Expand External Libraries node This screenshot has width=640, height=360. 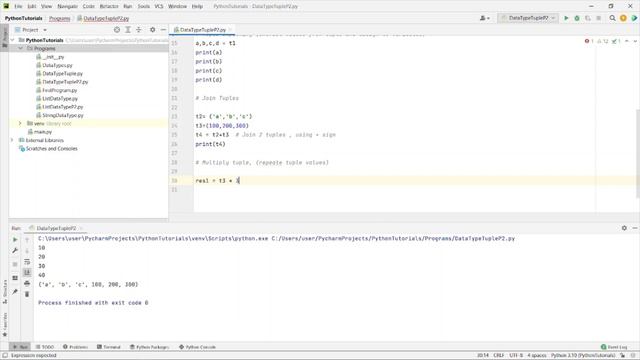click(x=12, y=140)
